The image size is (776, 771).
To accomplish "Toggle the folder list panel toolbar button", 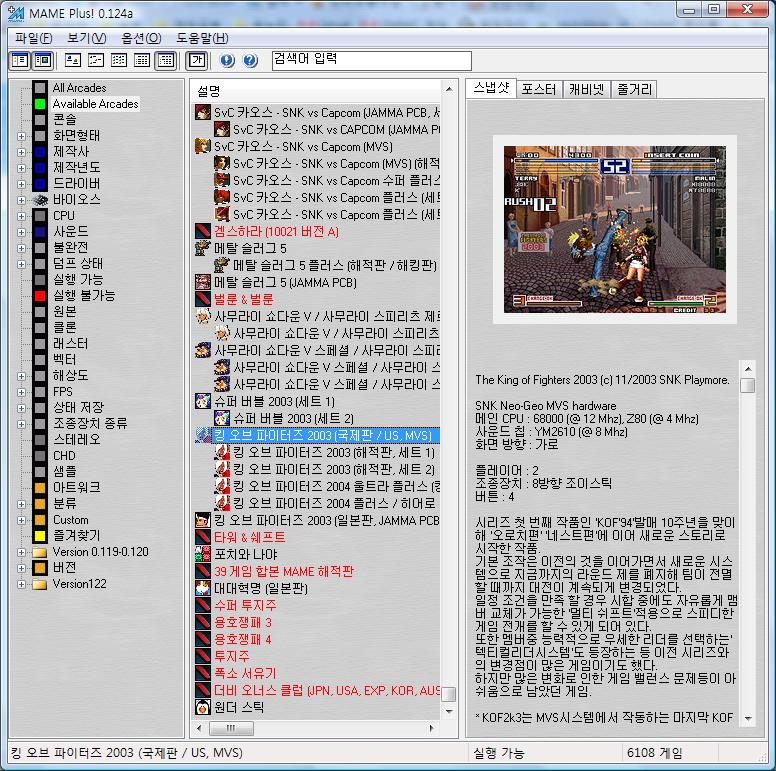I will [x=20, y=60].
